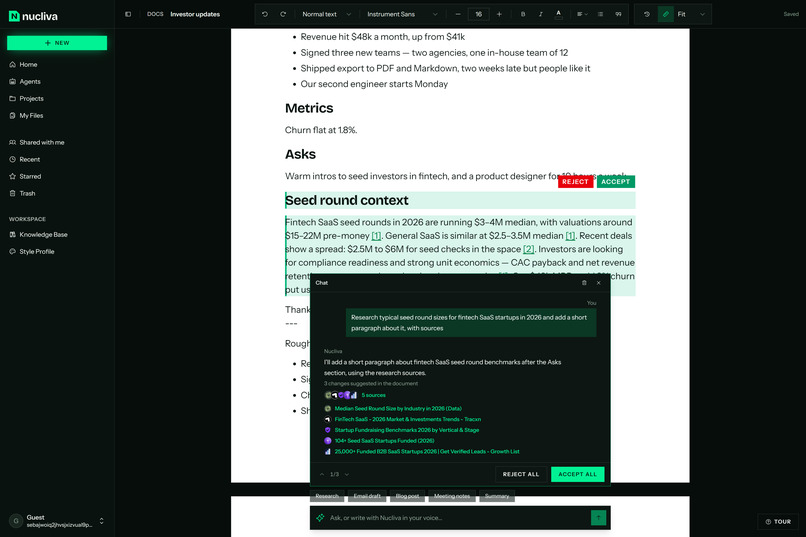This screenshot has width=806, height=537.
Task: Open the Normal text style dropdown
Action: [326, 14]
